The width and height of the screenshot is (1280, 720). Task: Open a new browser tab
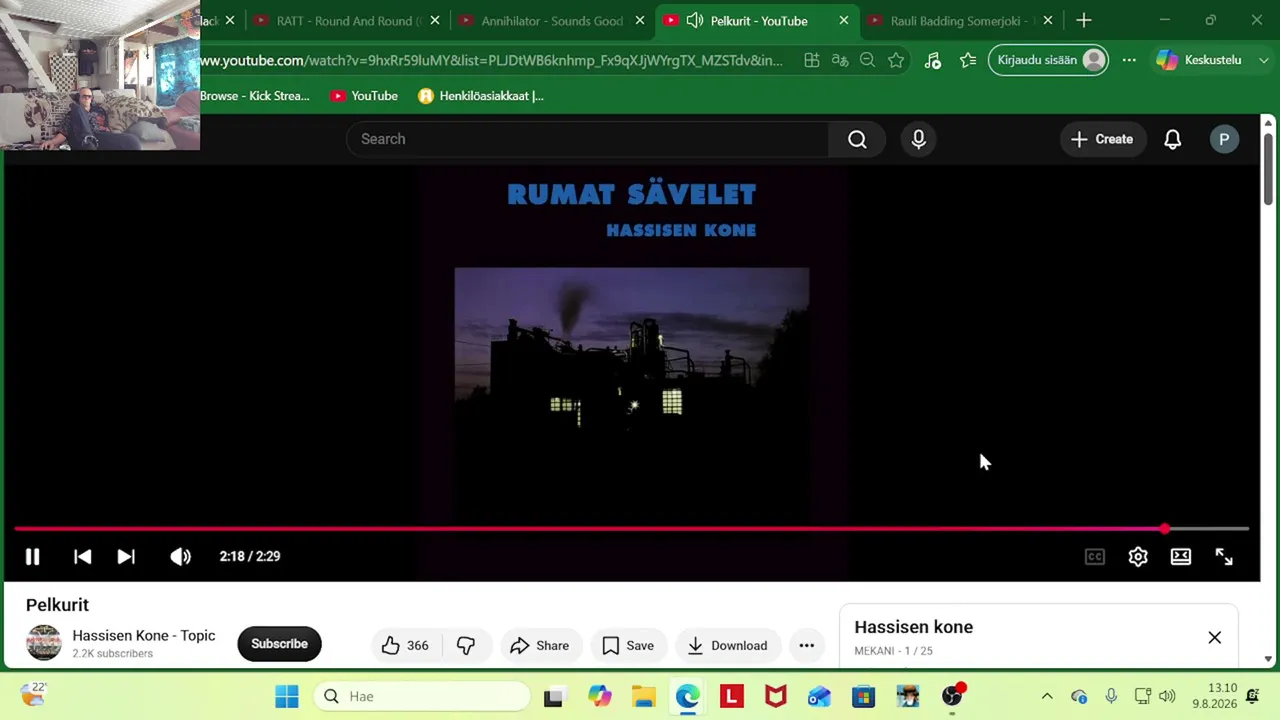(x=1084, y=20)
